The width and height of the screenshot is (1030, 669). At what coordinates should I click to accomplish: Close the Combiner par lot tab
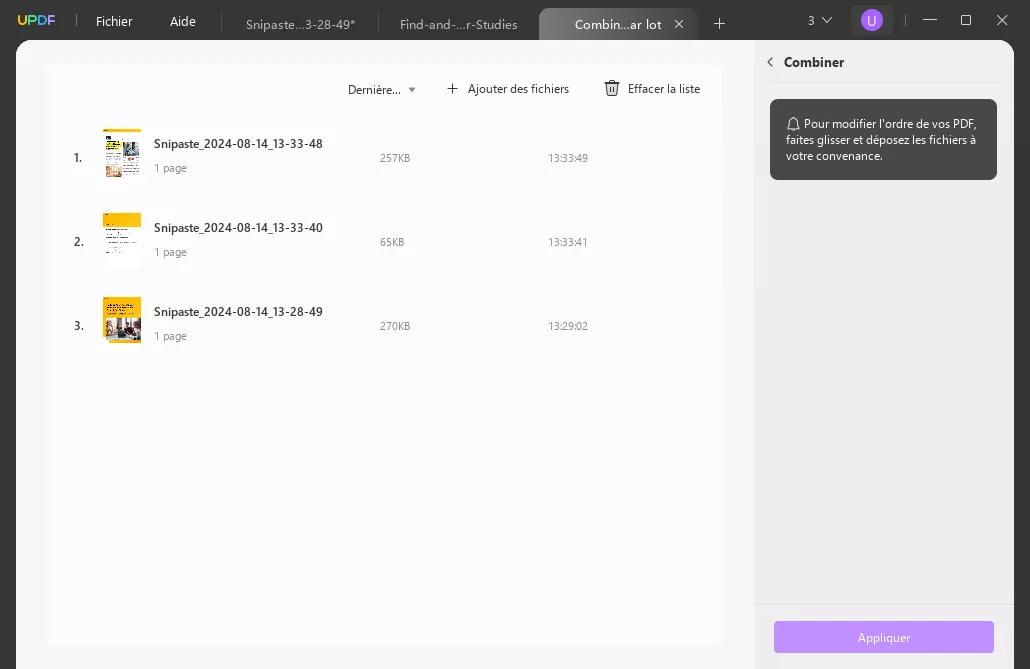tap(679, 24)
